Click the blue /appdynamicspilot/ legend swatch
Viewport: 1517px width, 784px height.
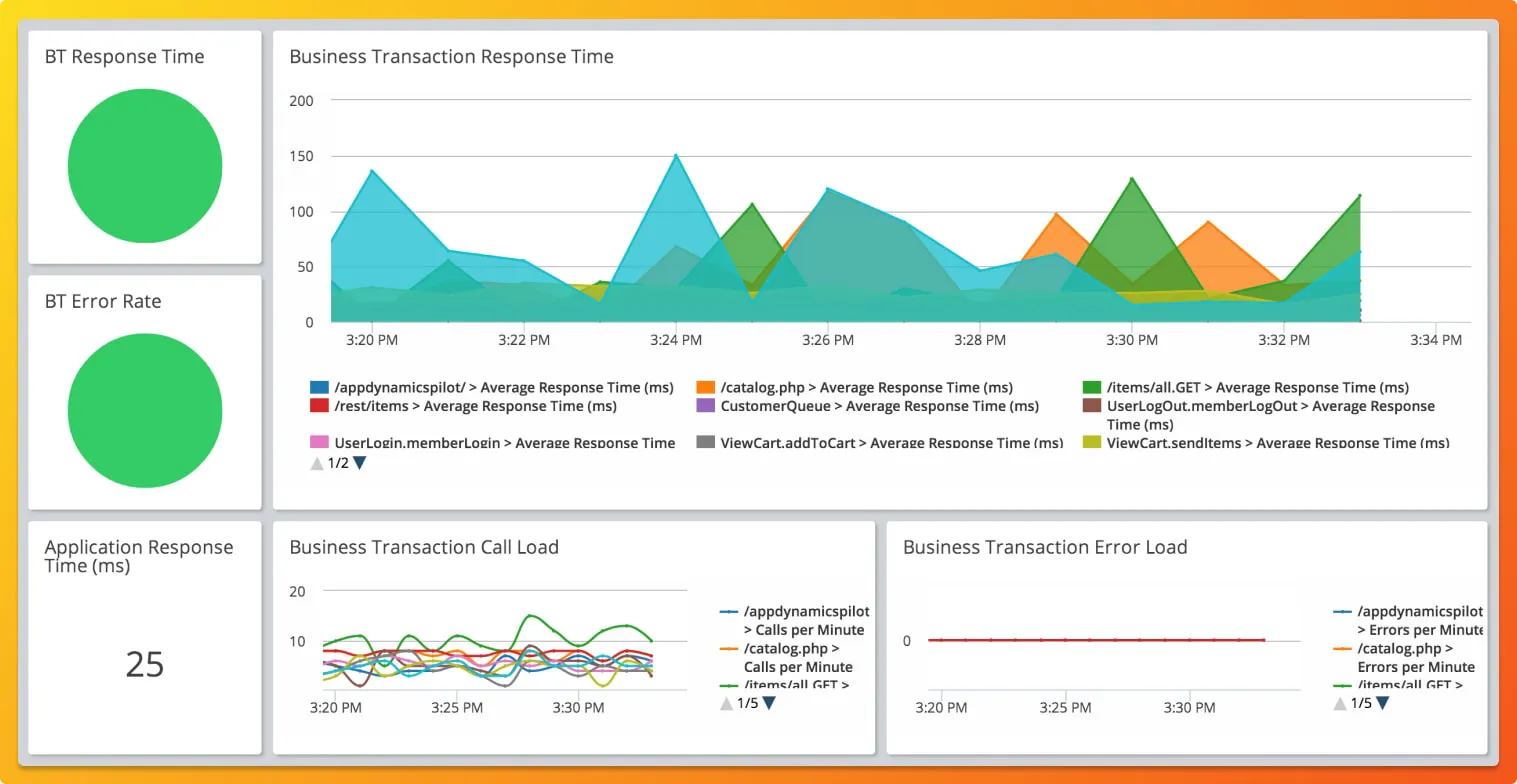click(319, 387)
